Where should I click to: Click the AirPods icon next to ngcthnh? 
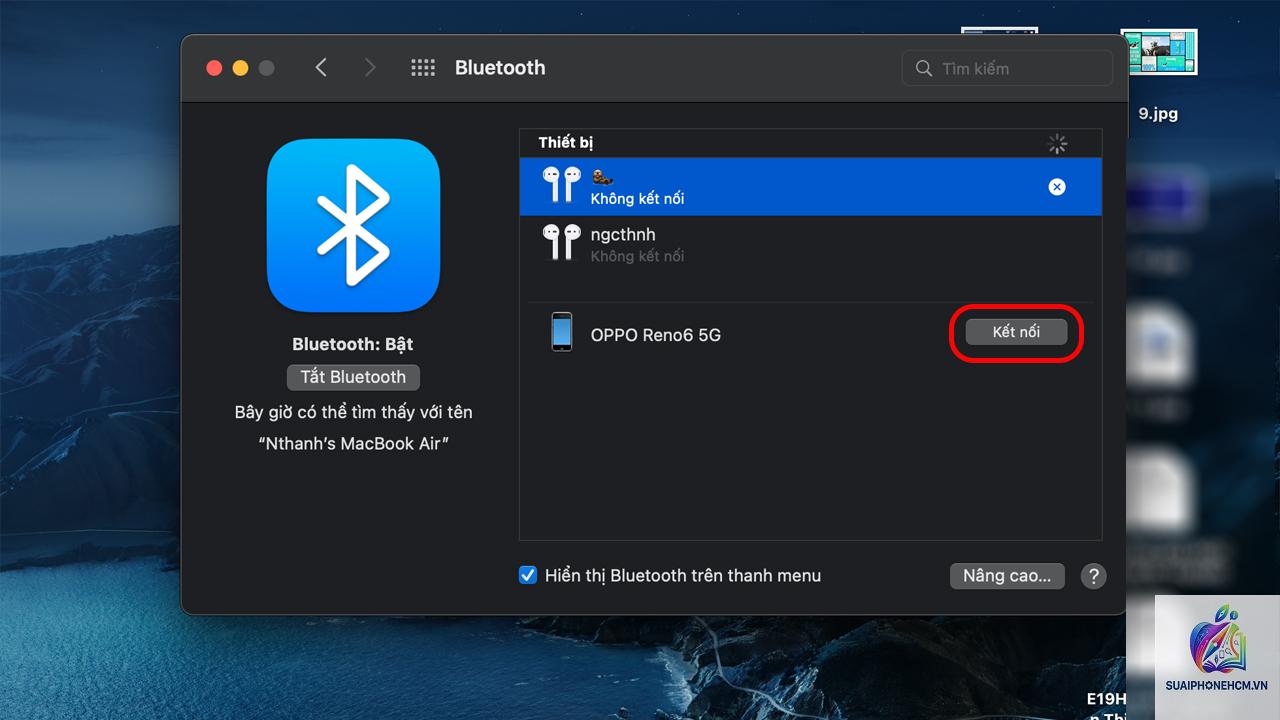click(561, 242)
